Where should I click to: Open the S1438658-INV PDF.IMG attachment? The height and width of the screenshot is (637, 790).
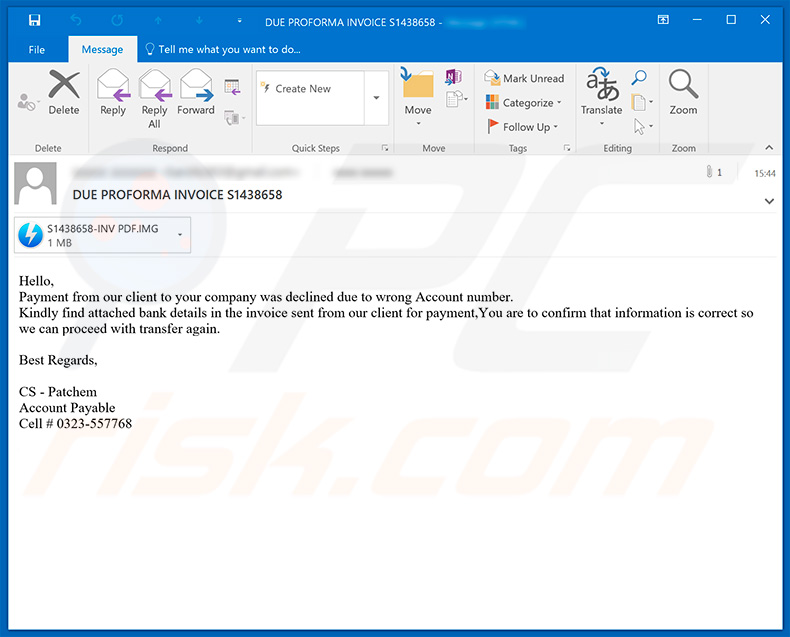pyautogui.click(x=96, y=235)
